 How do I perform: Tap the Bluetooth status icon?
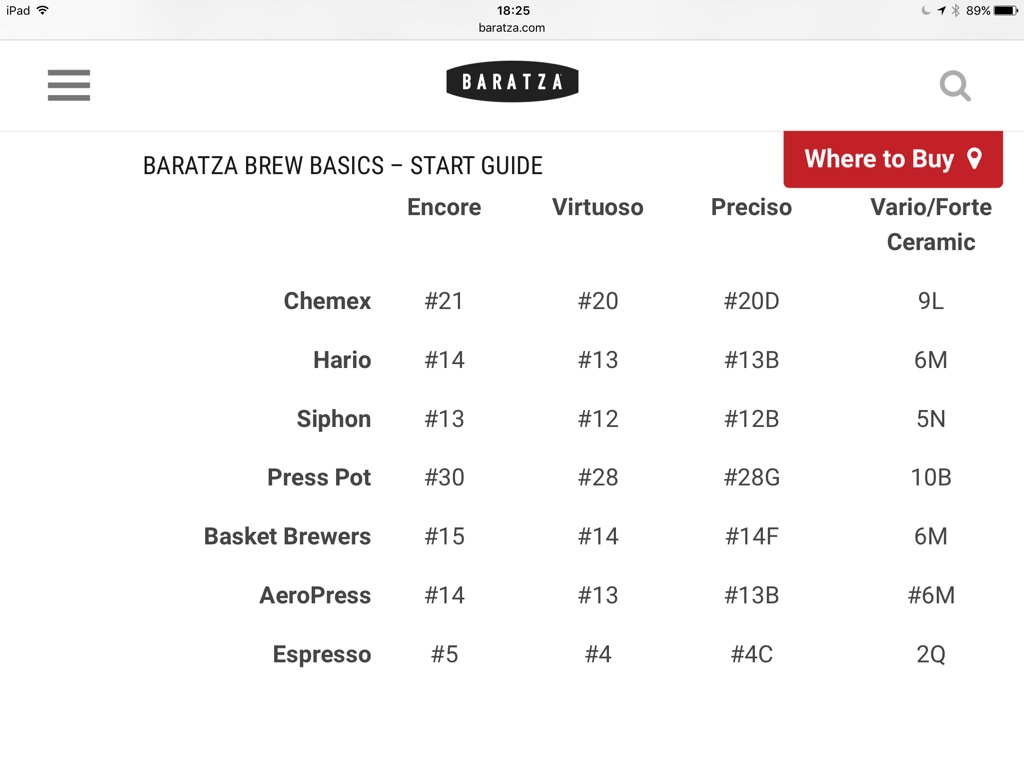click(x=956, y=10)
